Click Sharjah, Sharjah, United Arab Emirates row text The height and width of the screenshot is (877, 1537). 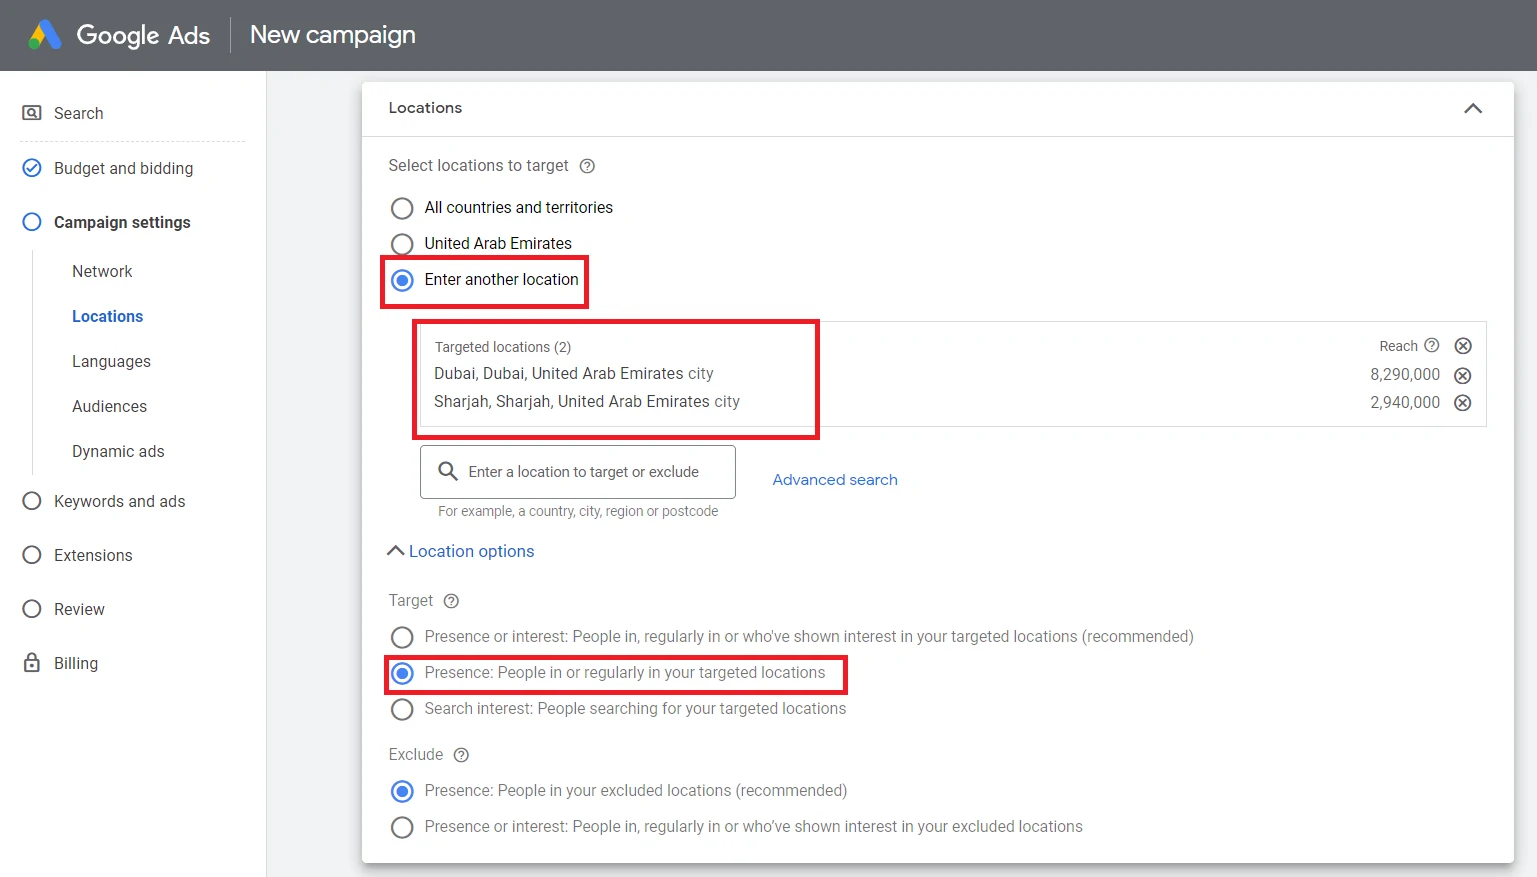point(587,401)
